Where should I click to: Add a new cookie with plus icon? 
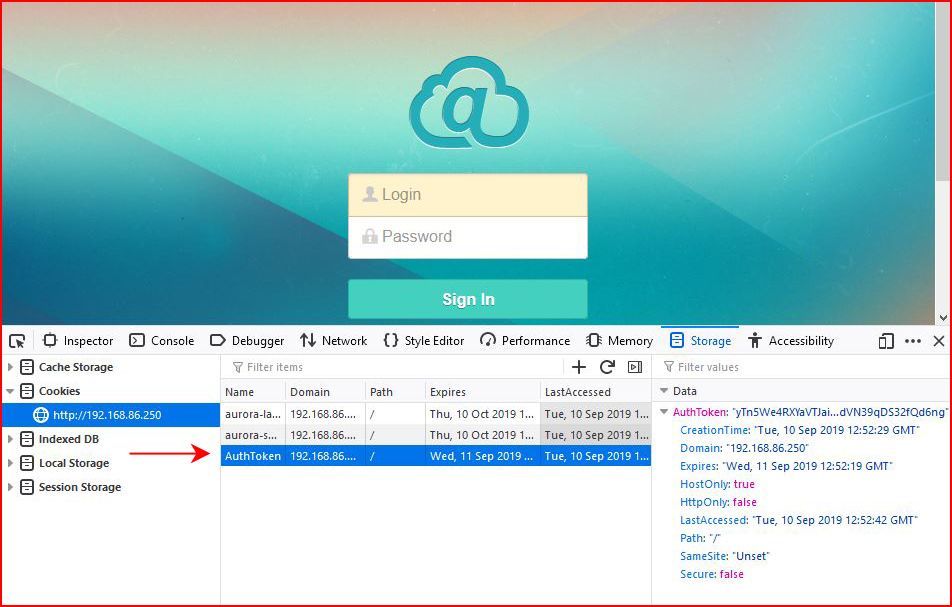pyautogui.click(x=579, y=367)
